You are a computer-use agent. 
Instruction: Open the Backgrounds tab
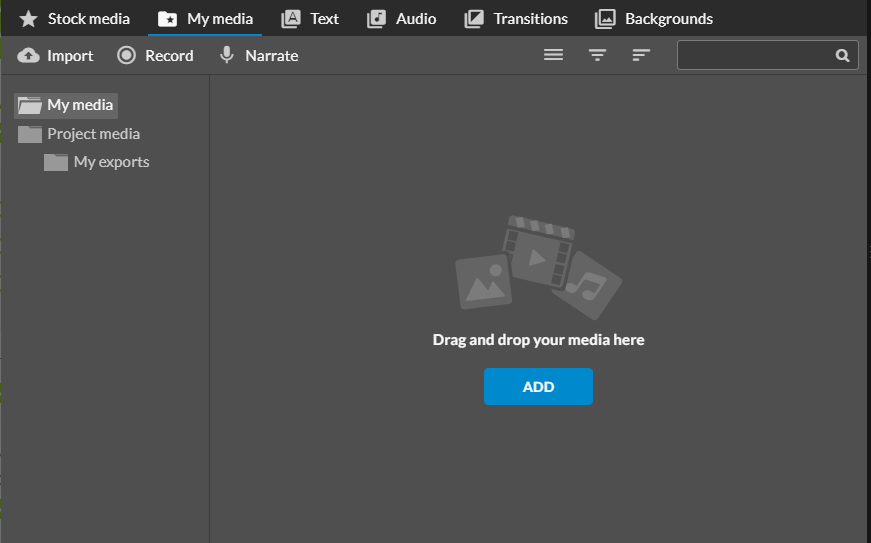[654, 19]
